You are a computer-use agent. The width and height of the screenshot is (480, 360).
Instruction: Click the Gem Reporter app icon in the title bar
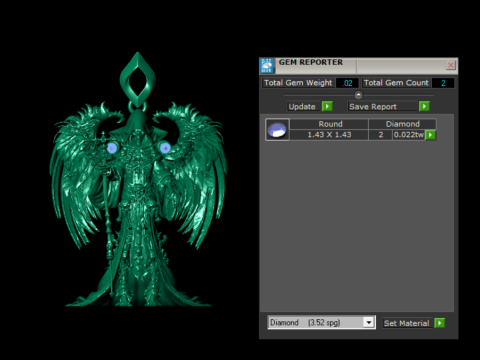pos(267,65)
